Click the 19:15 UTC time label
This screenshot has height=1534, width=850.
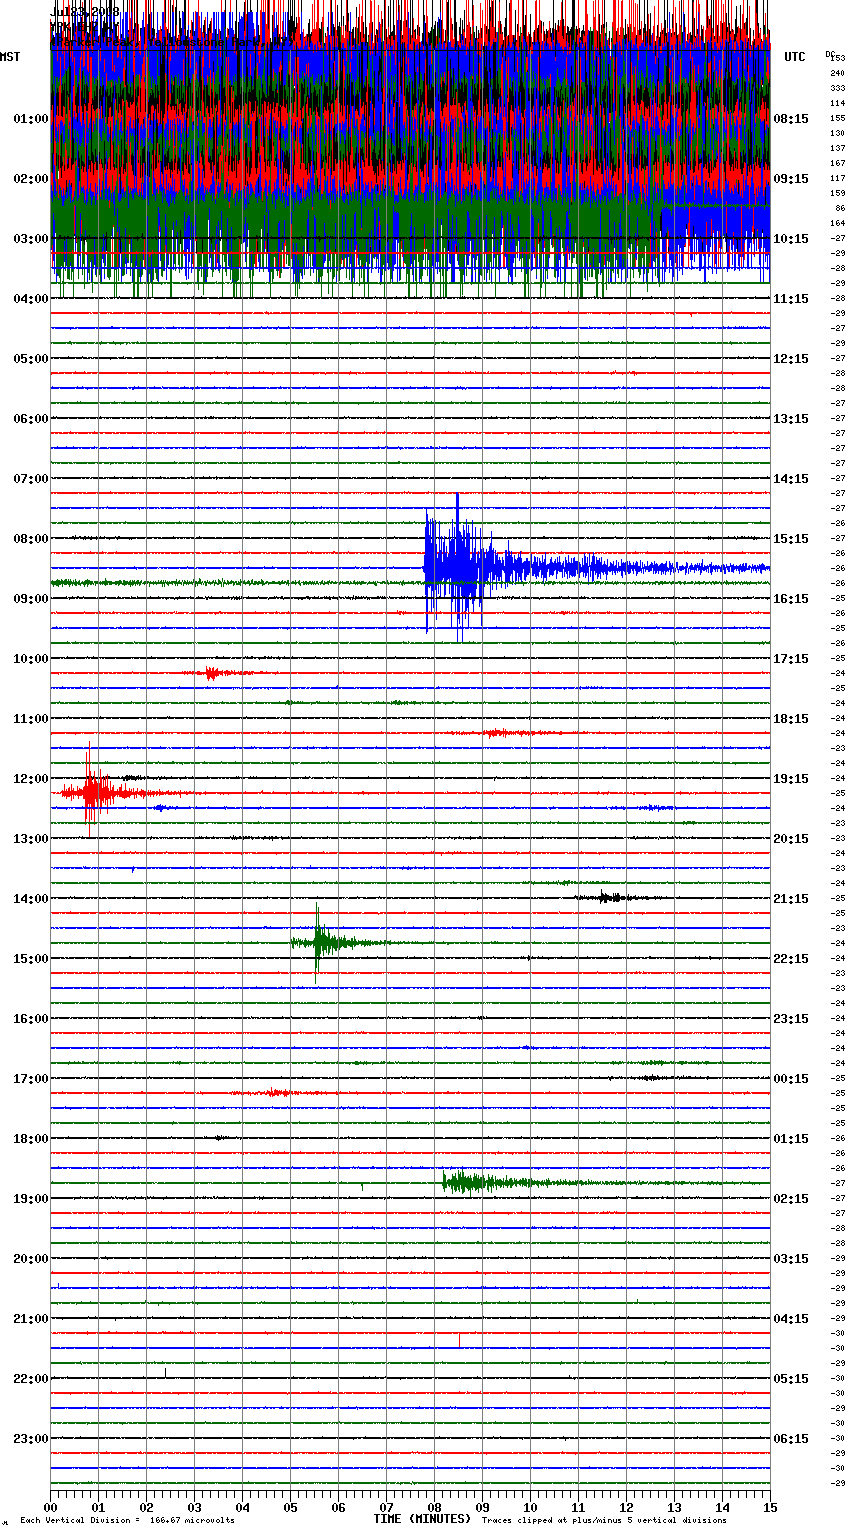point(791,779)
